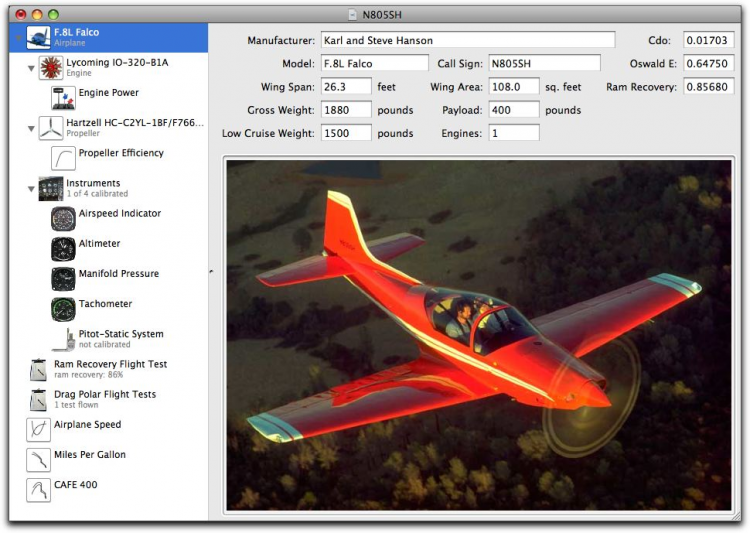The height and width of the screenshot is (533, 750).
Task: Click the Falco airplane photo
Action: pos(479,335)
